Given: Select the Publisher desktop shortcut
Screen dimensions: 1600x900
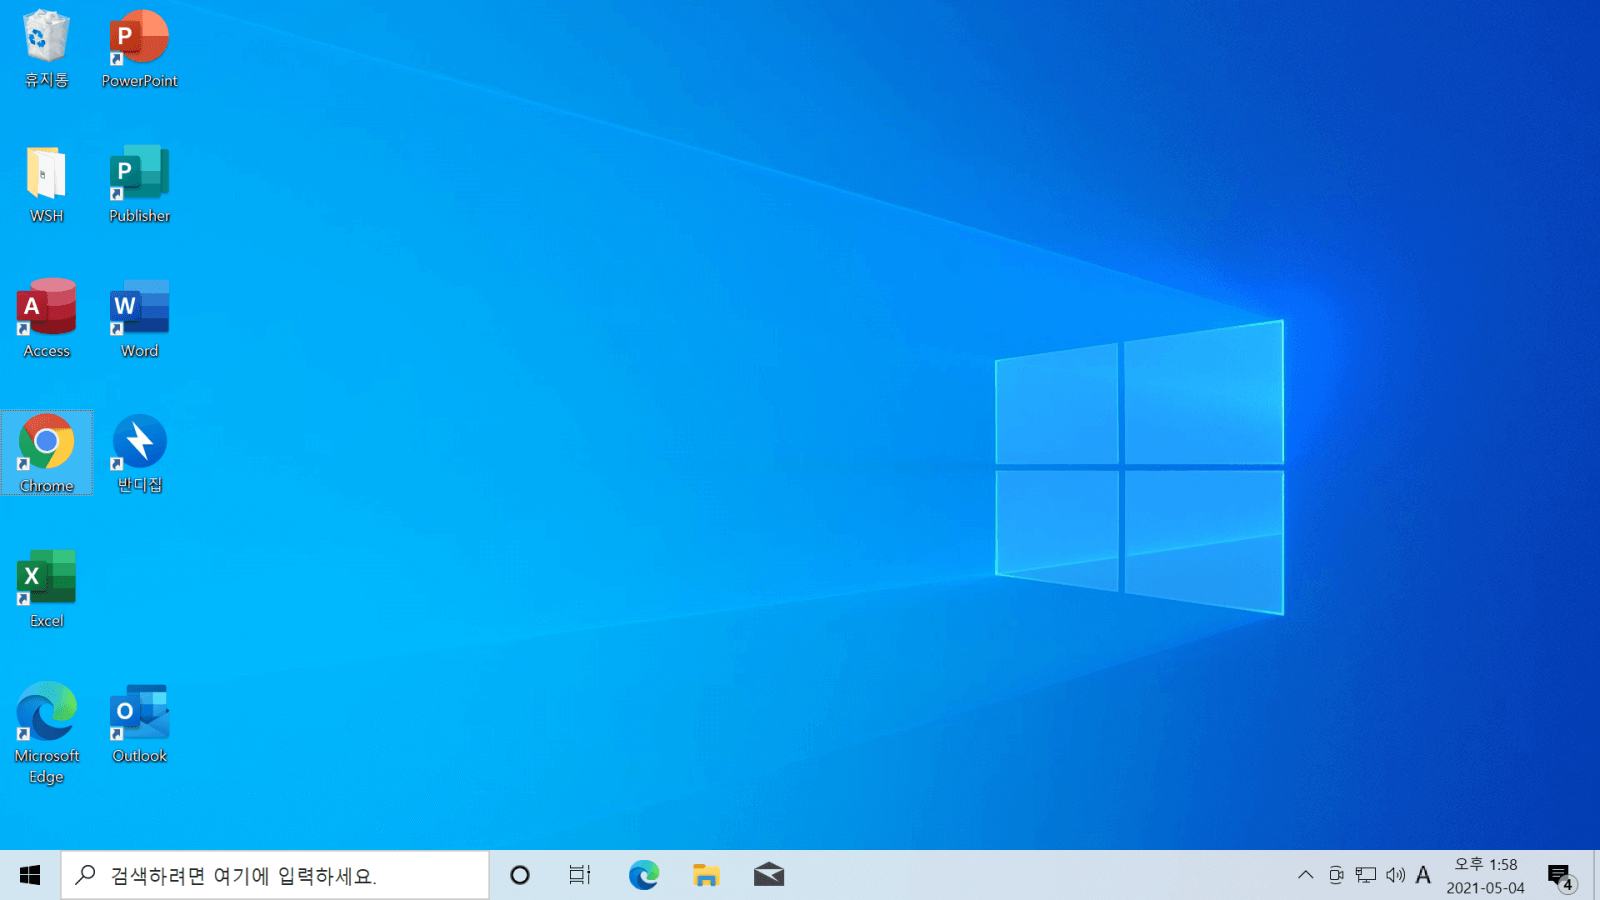Looking at the screenshot, I should 140,184.
